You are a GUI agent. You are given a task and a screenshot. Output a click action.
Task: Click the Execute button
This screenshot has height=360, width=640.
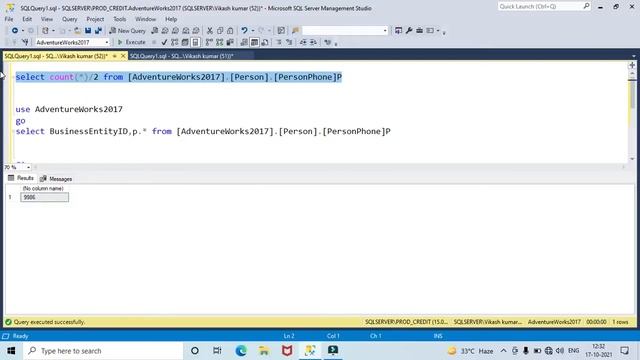[131, 42]
